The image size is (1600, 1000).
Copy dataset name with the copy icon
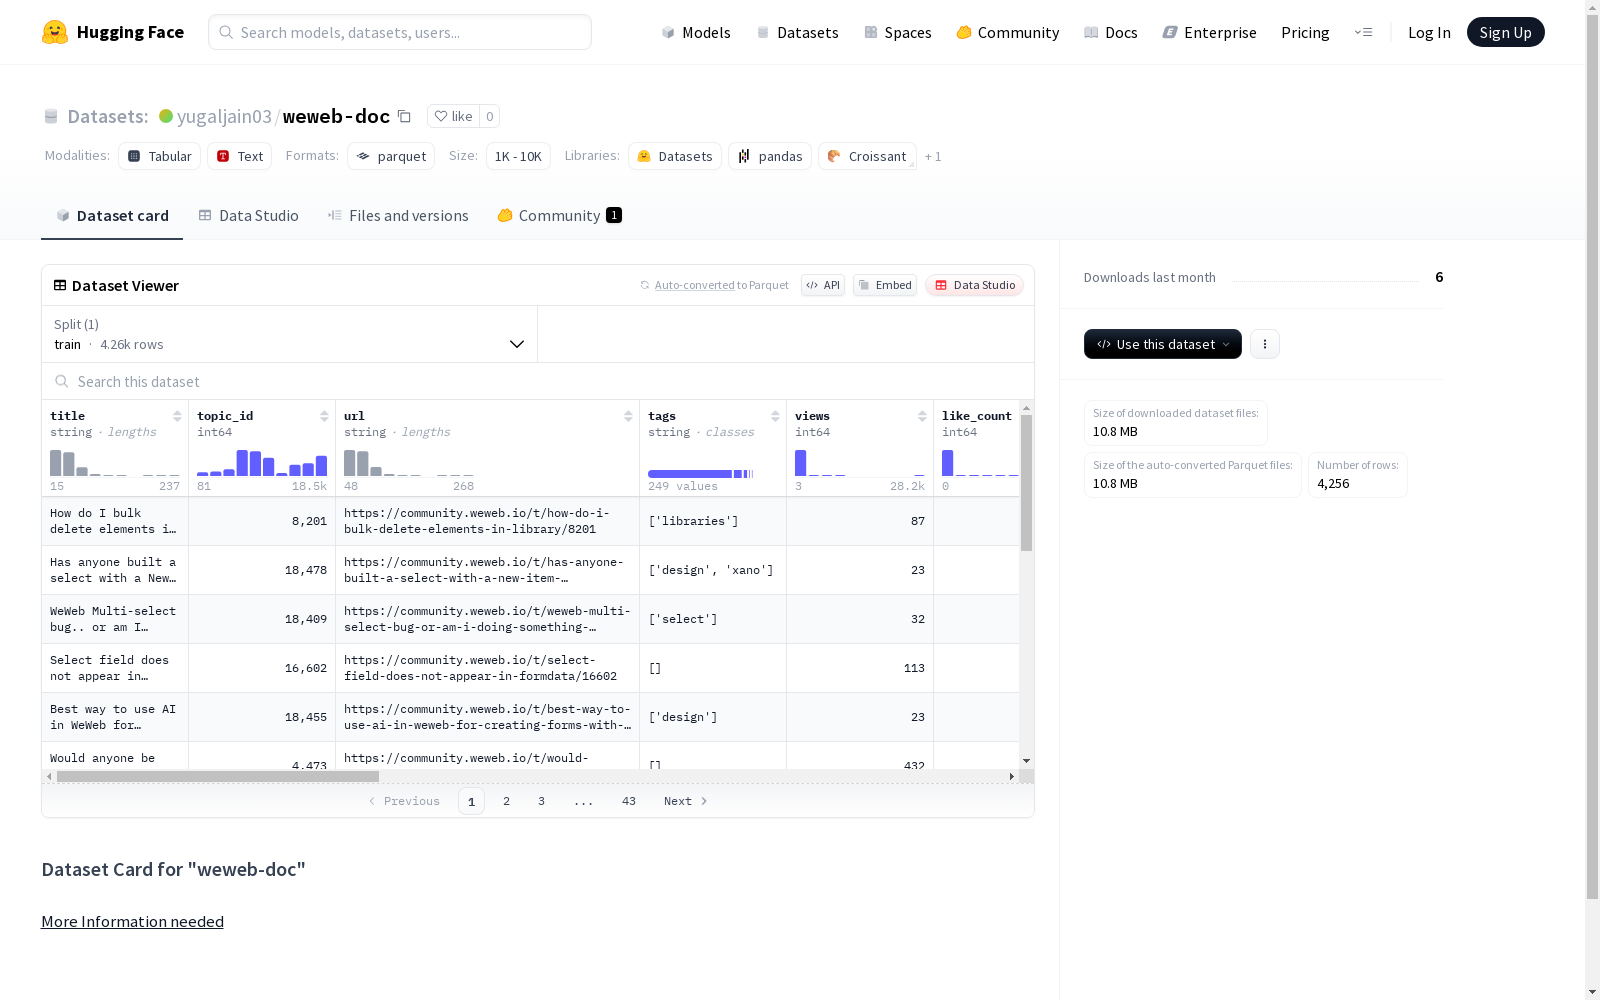[x=404, y=116]
